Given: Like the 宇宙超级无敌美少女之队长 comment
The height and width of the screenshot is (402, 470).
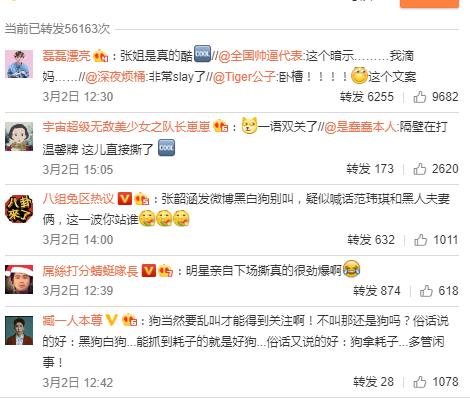Looking at the screenshot, I should click(436, 169).
